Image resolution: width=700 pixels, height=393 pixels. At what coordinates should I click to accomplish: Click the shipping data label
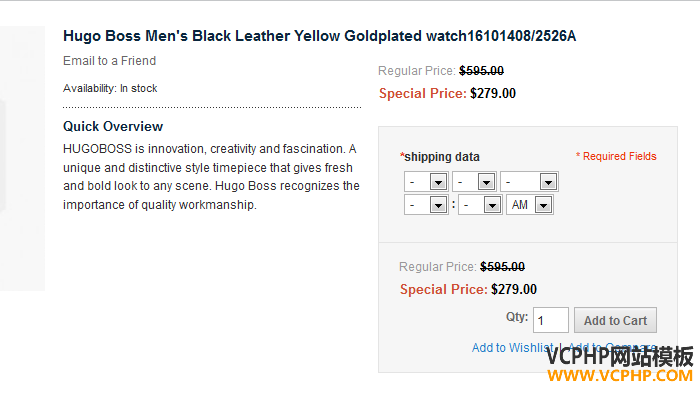pyautogui.click(x=440, y=157)
